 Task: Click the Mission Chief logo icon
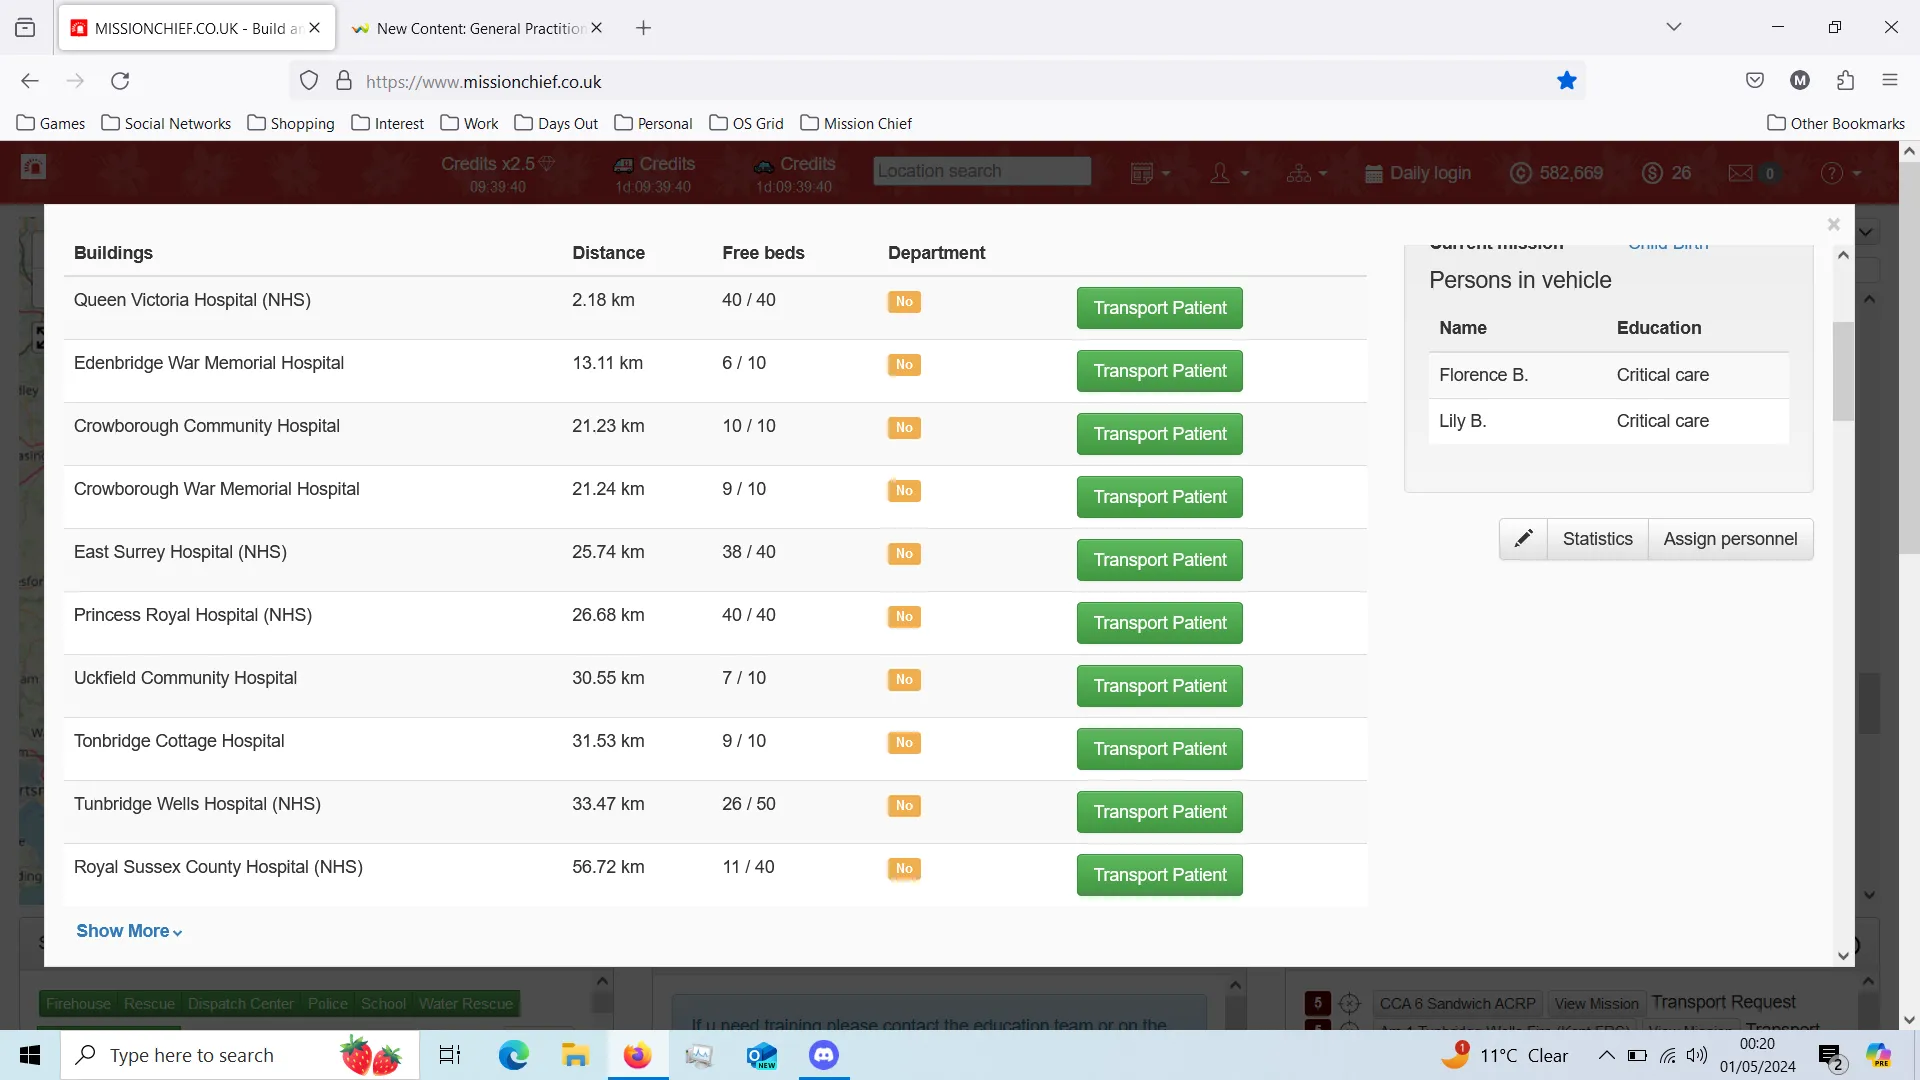point(34,167)
